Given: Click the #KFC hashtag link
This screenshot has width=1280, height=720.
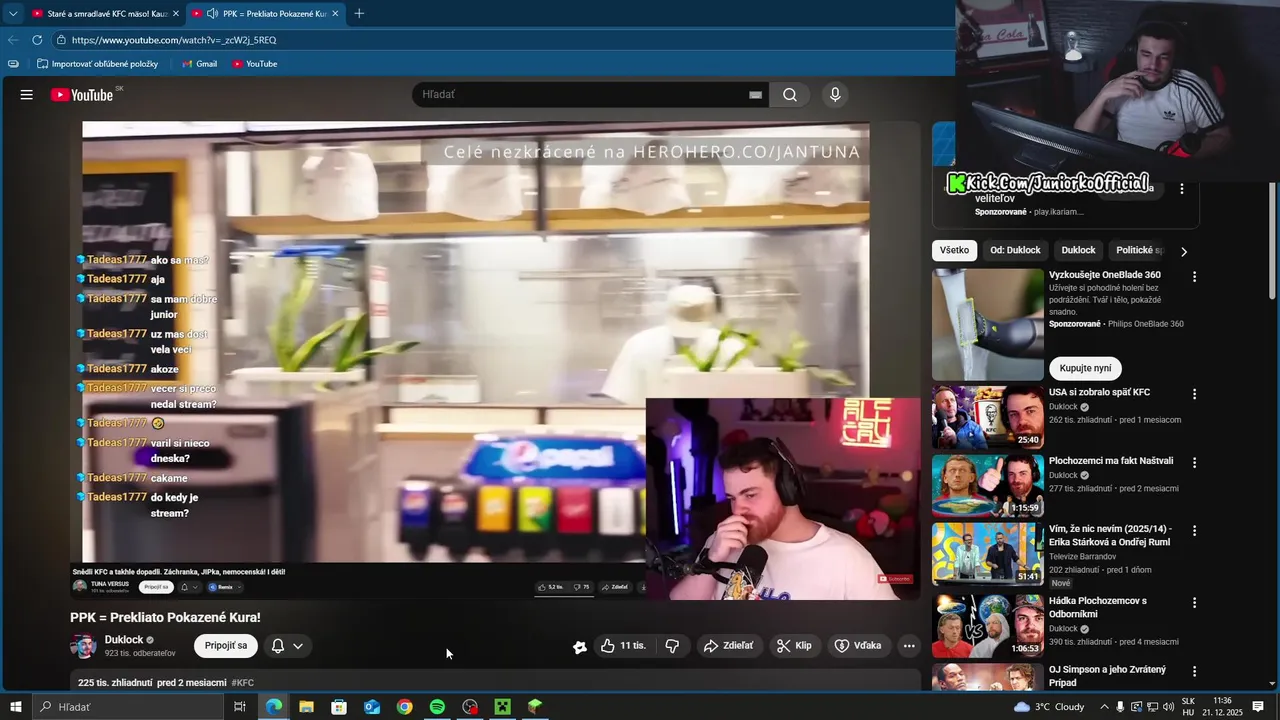Looking at the screenshot, I should pos(243,683).
